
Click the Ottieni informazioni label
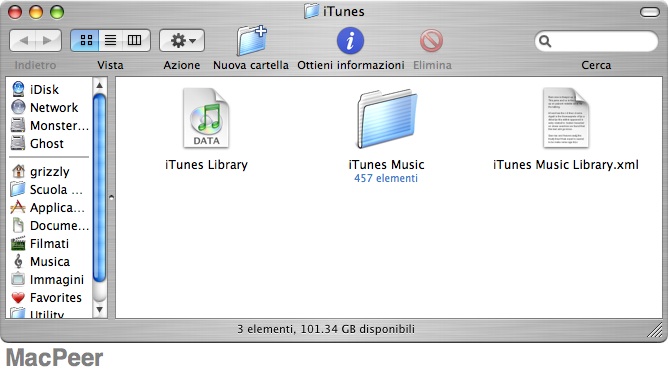point(351,65)
